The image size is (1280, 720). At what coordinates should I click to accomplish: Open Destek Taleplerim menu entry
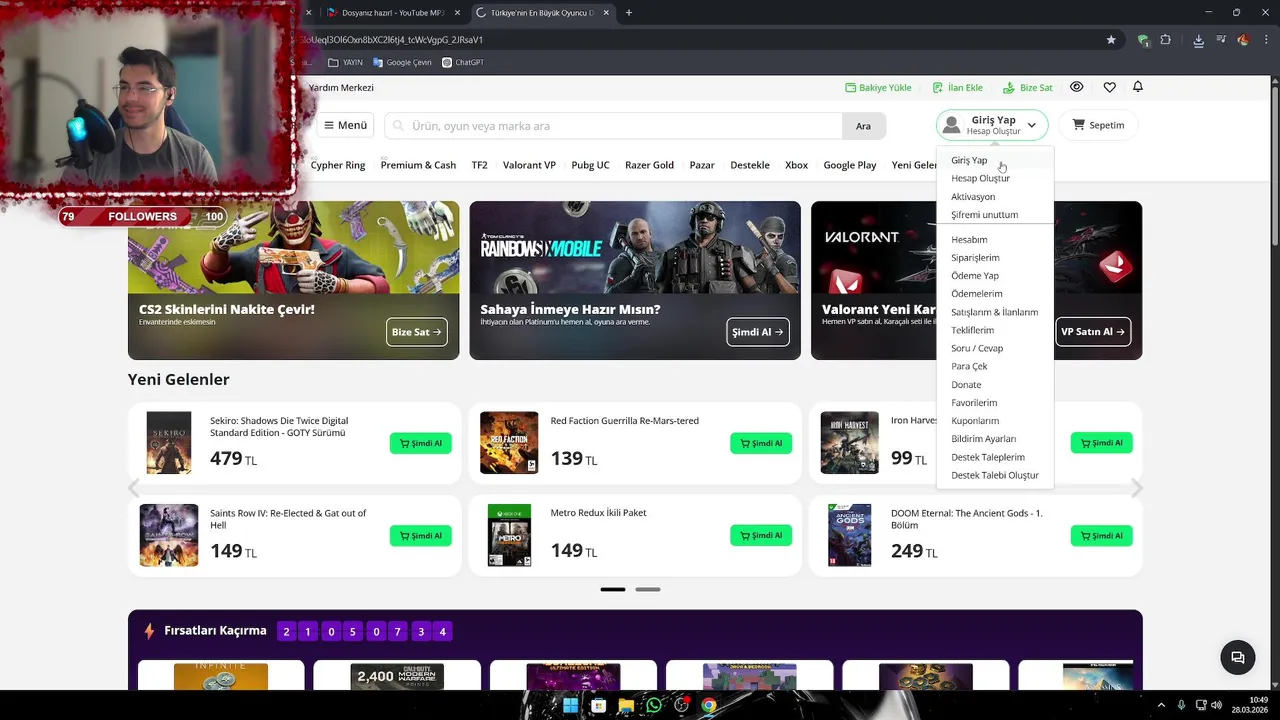[x=988, y=457]
